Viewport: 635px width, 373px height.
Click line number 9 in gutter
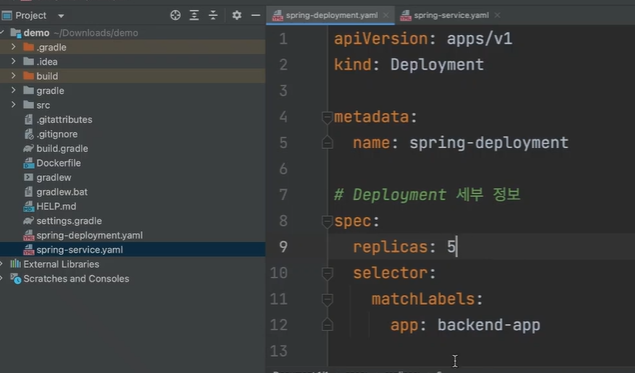283,247
